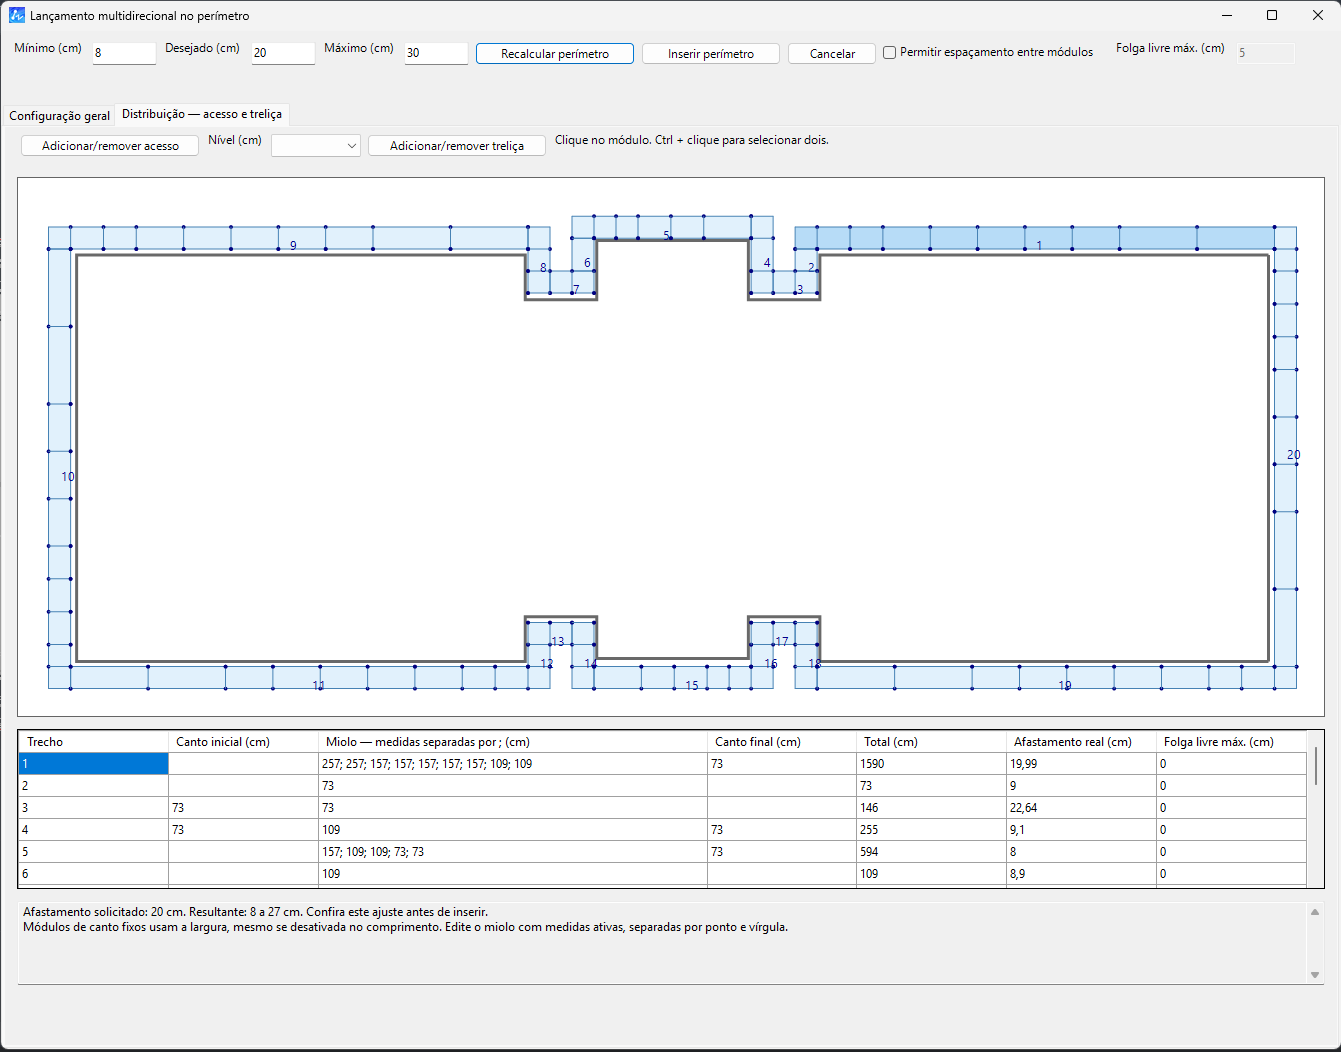This screenshot has width=1341, height=1052.
Task: Select module 19 in the perimeter drawing
Action: (1045, 678)
